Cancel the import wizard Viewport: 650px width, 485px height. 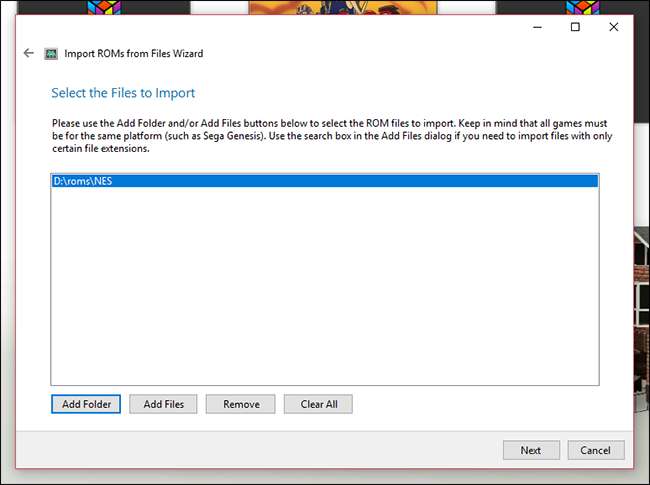click(596, 450)
